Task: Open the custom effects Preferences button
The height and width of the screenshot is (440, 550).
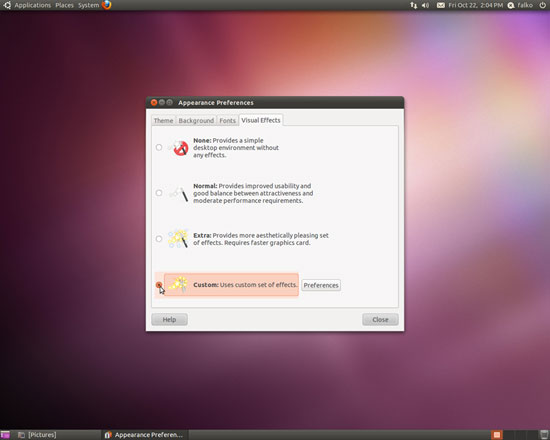Action: [x=321, y=285]
